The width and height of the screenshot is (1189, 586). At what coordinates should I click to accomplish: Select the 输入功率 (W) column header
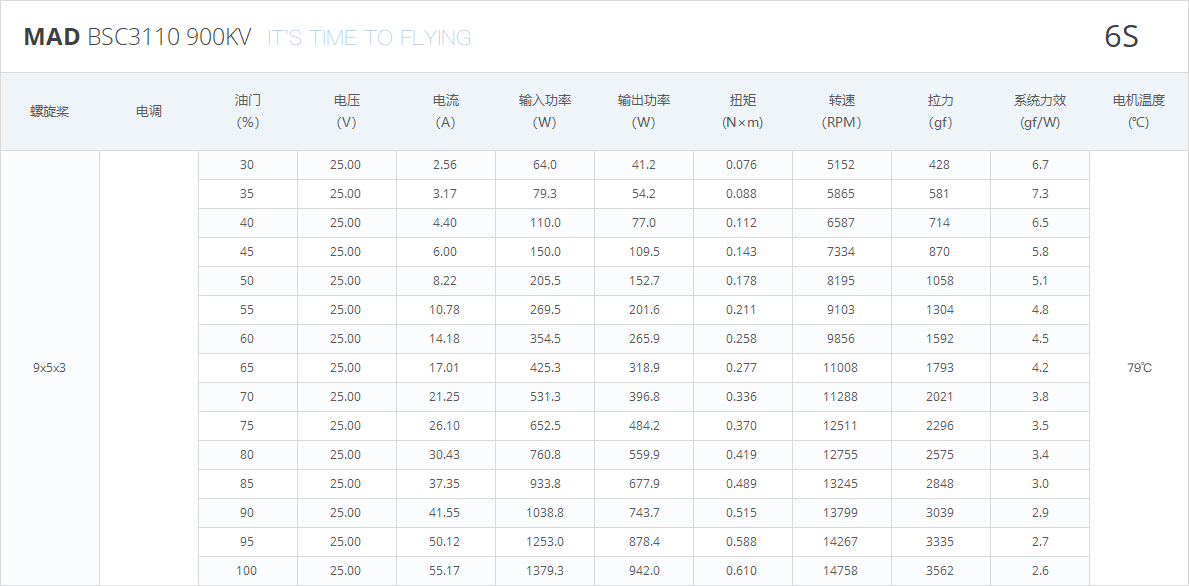(x=544, y=111)
